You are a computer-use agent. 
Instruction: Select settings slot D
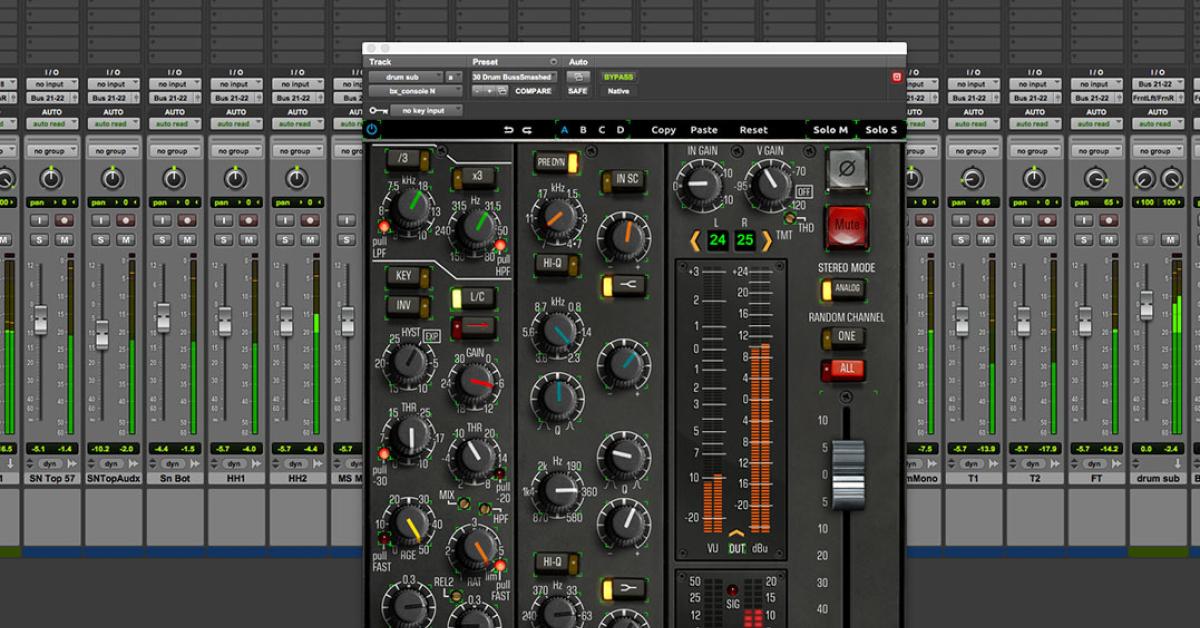coord(620,130)
